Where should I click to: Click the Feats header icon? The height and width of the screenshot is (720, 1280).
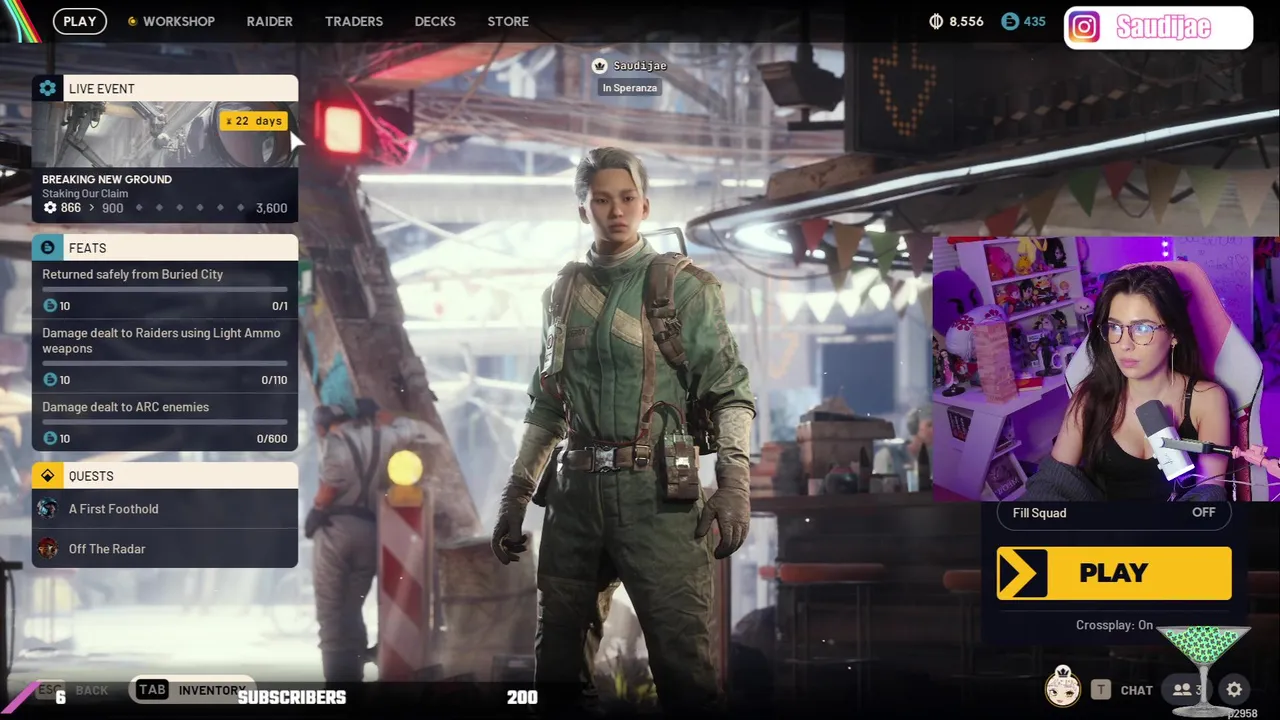click(x=47, y=247)
